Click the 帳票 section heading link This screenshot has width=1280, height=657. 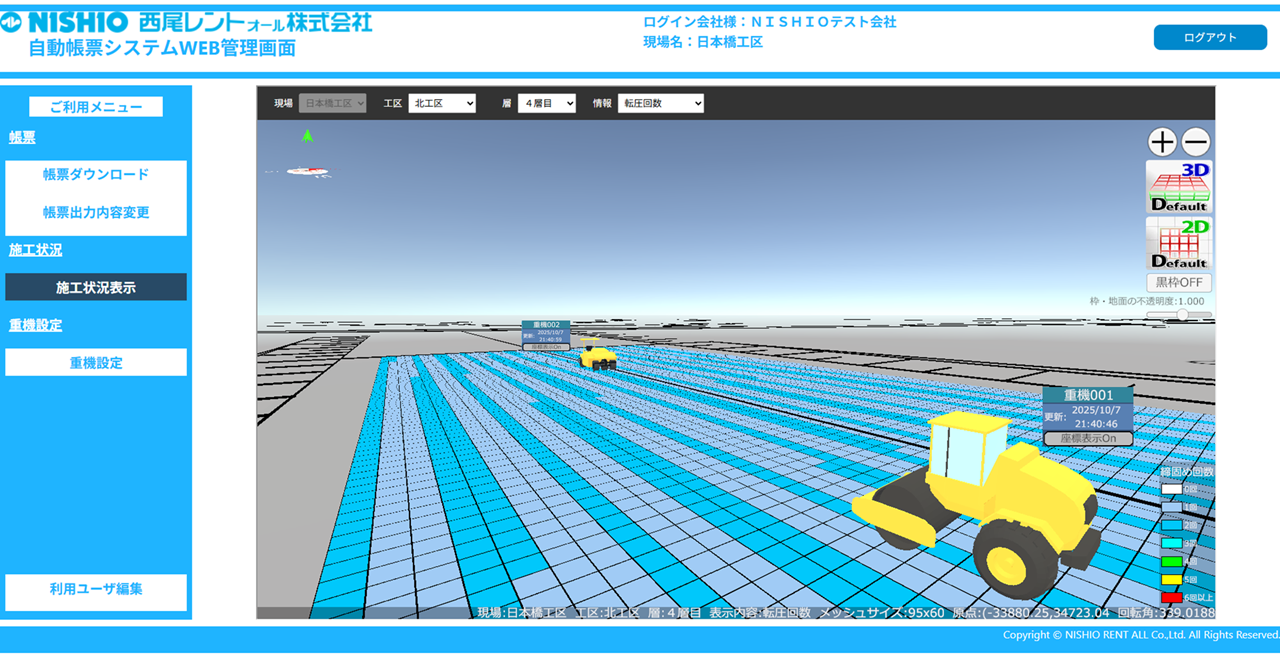[22, 137]
